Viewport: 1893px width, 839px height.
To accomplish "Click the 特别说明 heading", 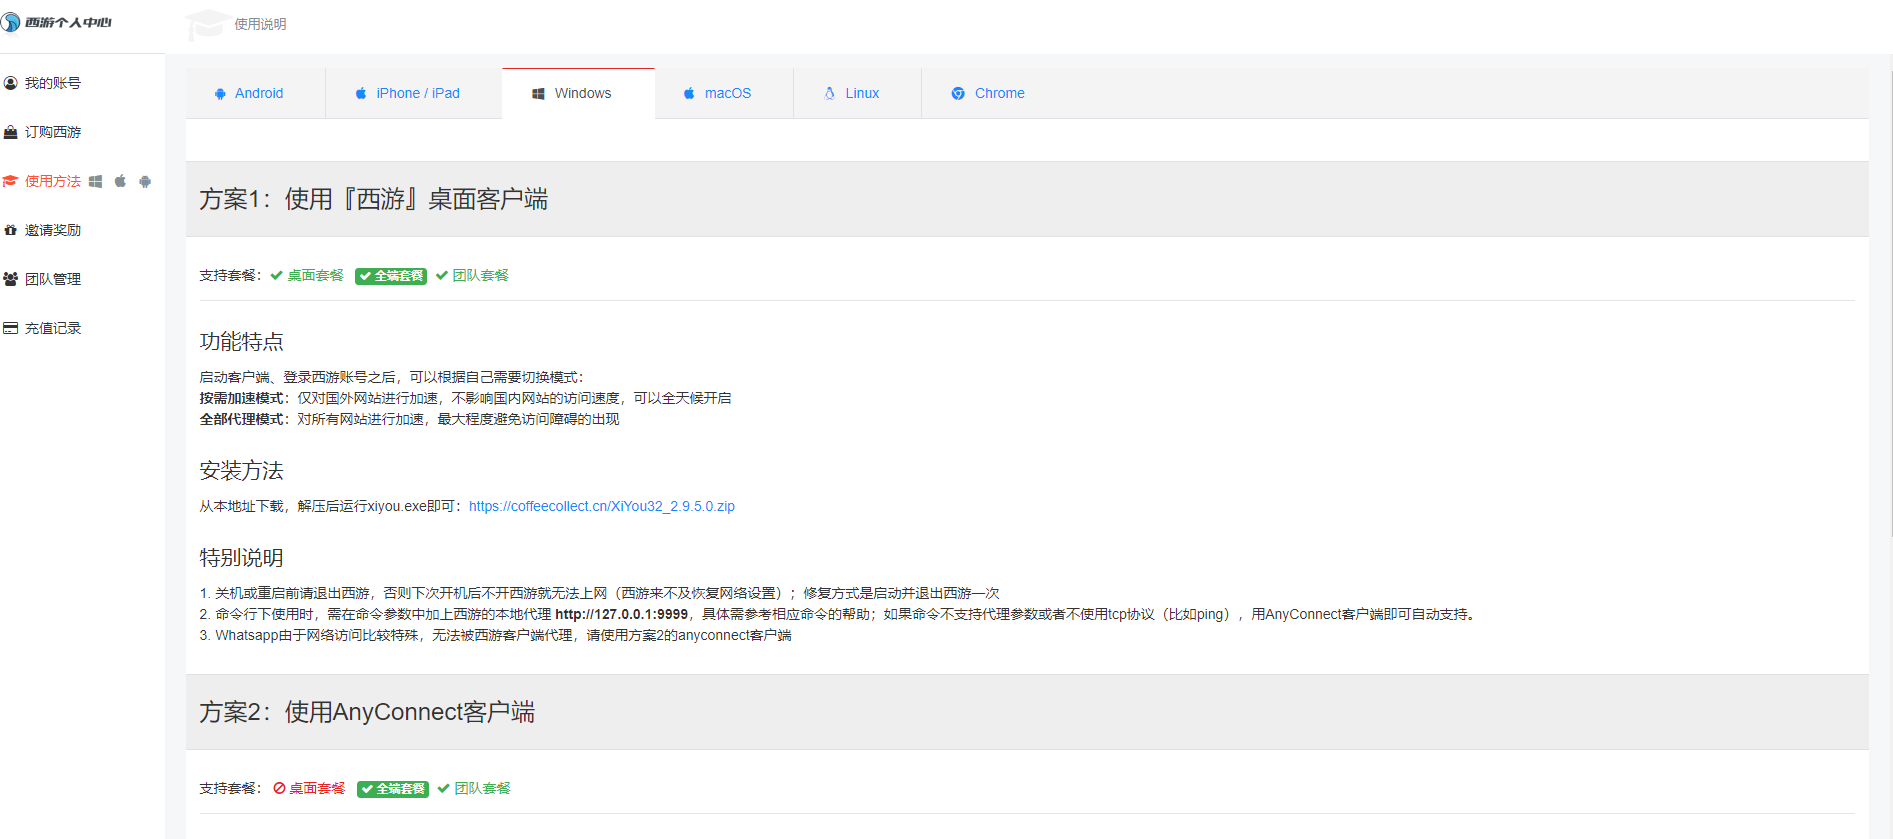I will tap(241, 558).
